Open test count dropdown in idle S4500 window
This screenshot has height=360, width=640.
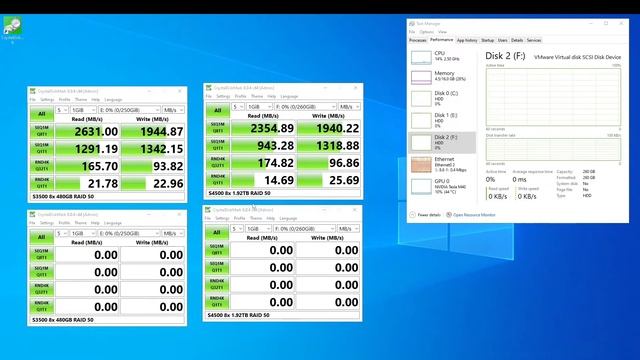(237, 229)
